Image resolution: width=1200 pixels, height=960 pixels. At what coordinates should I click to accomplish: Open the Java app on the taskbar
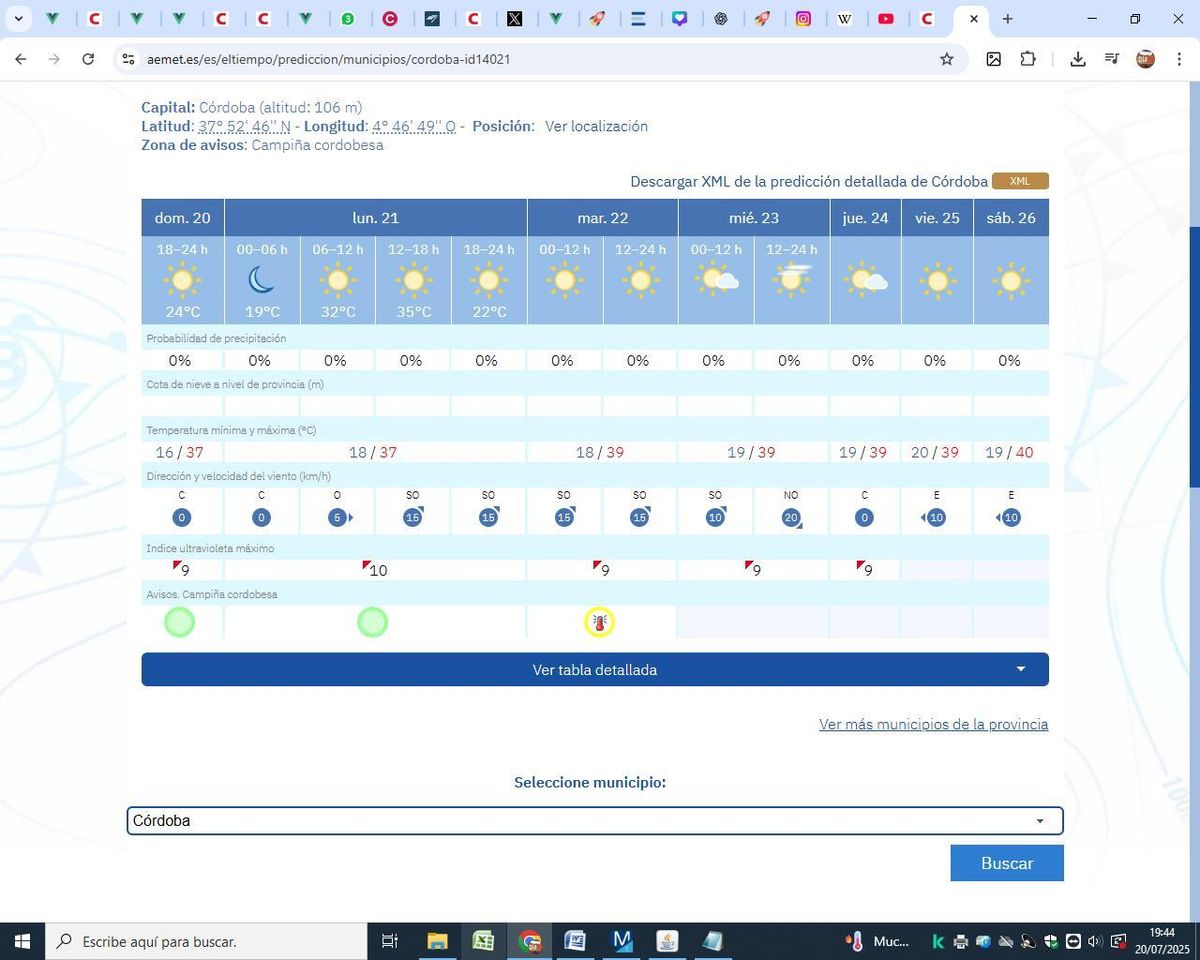point(667,941)
